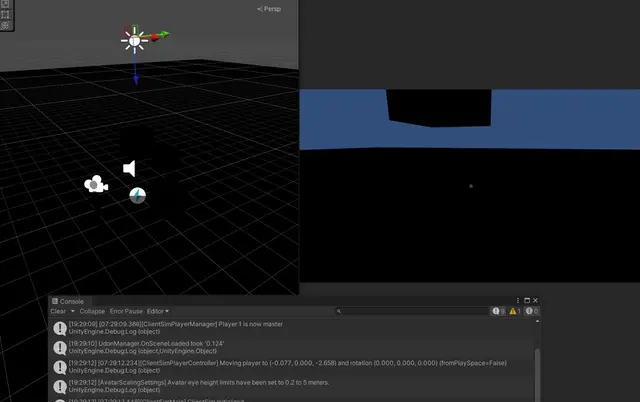
Task: Toggle Error Pause in the Console
Action: point(126,312)
